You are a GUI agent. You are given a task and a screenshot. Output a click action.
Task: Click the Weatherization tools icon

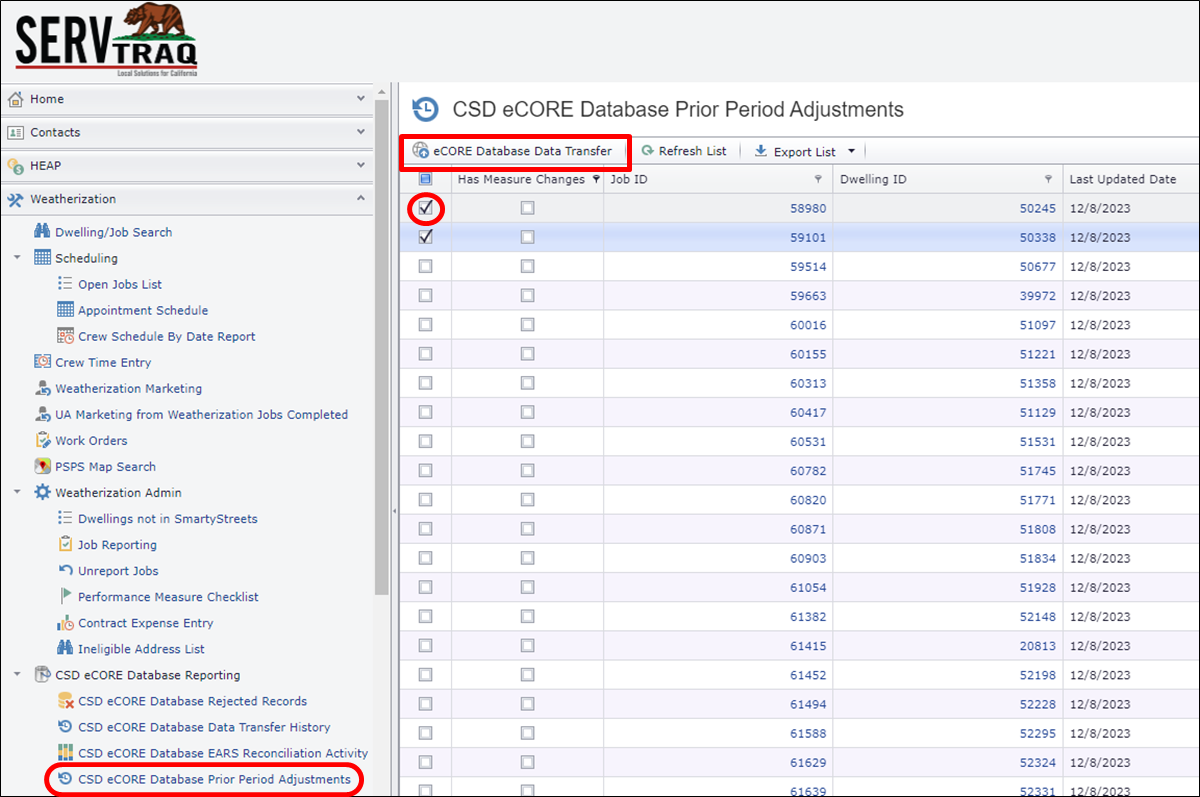click(x=15, y=199)
